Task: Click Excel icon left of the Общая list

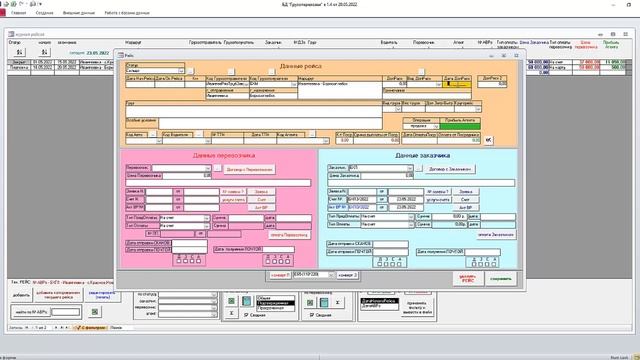Action: (x=231, y=302)
